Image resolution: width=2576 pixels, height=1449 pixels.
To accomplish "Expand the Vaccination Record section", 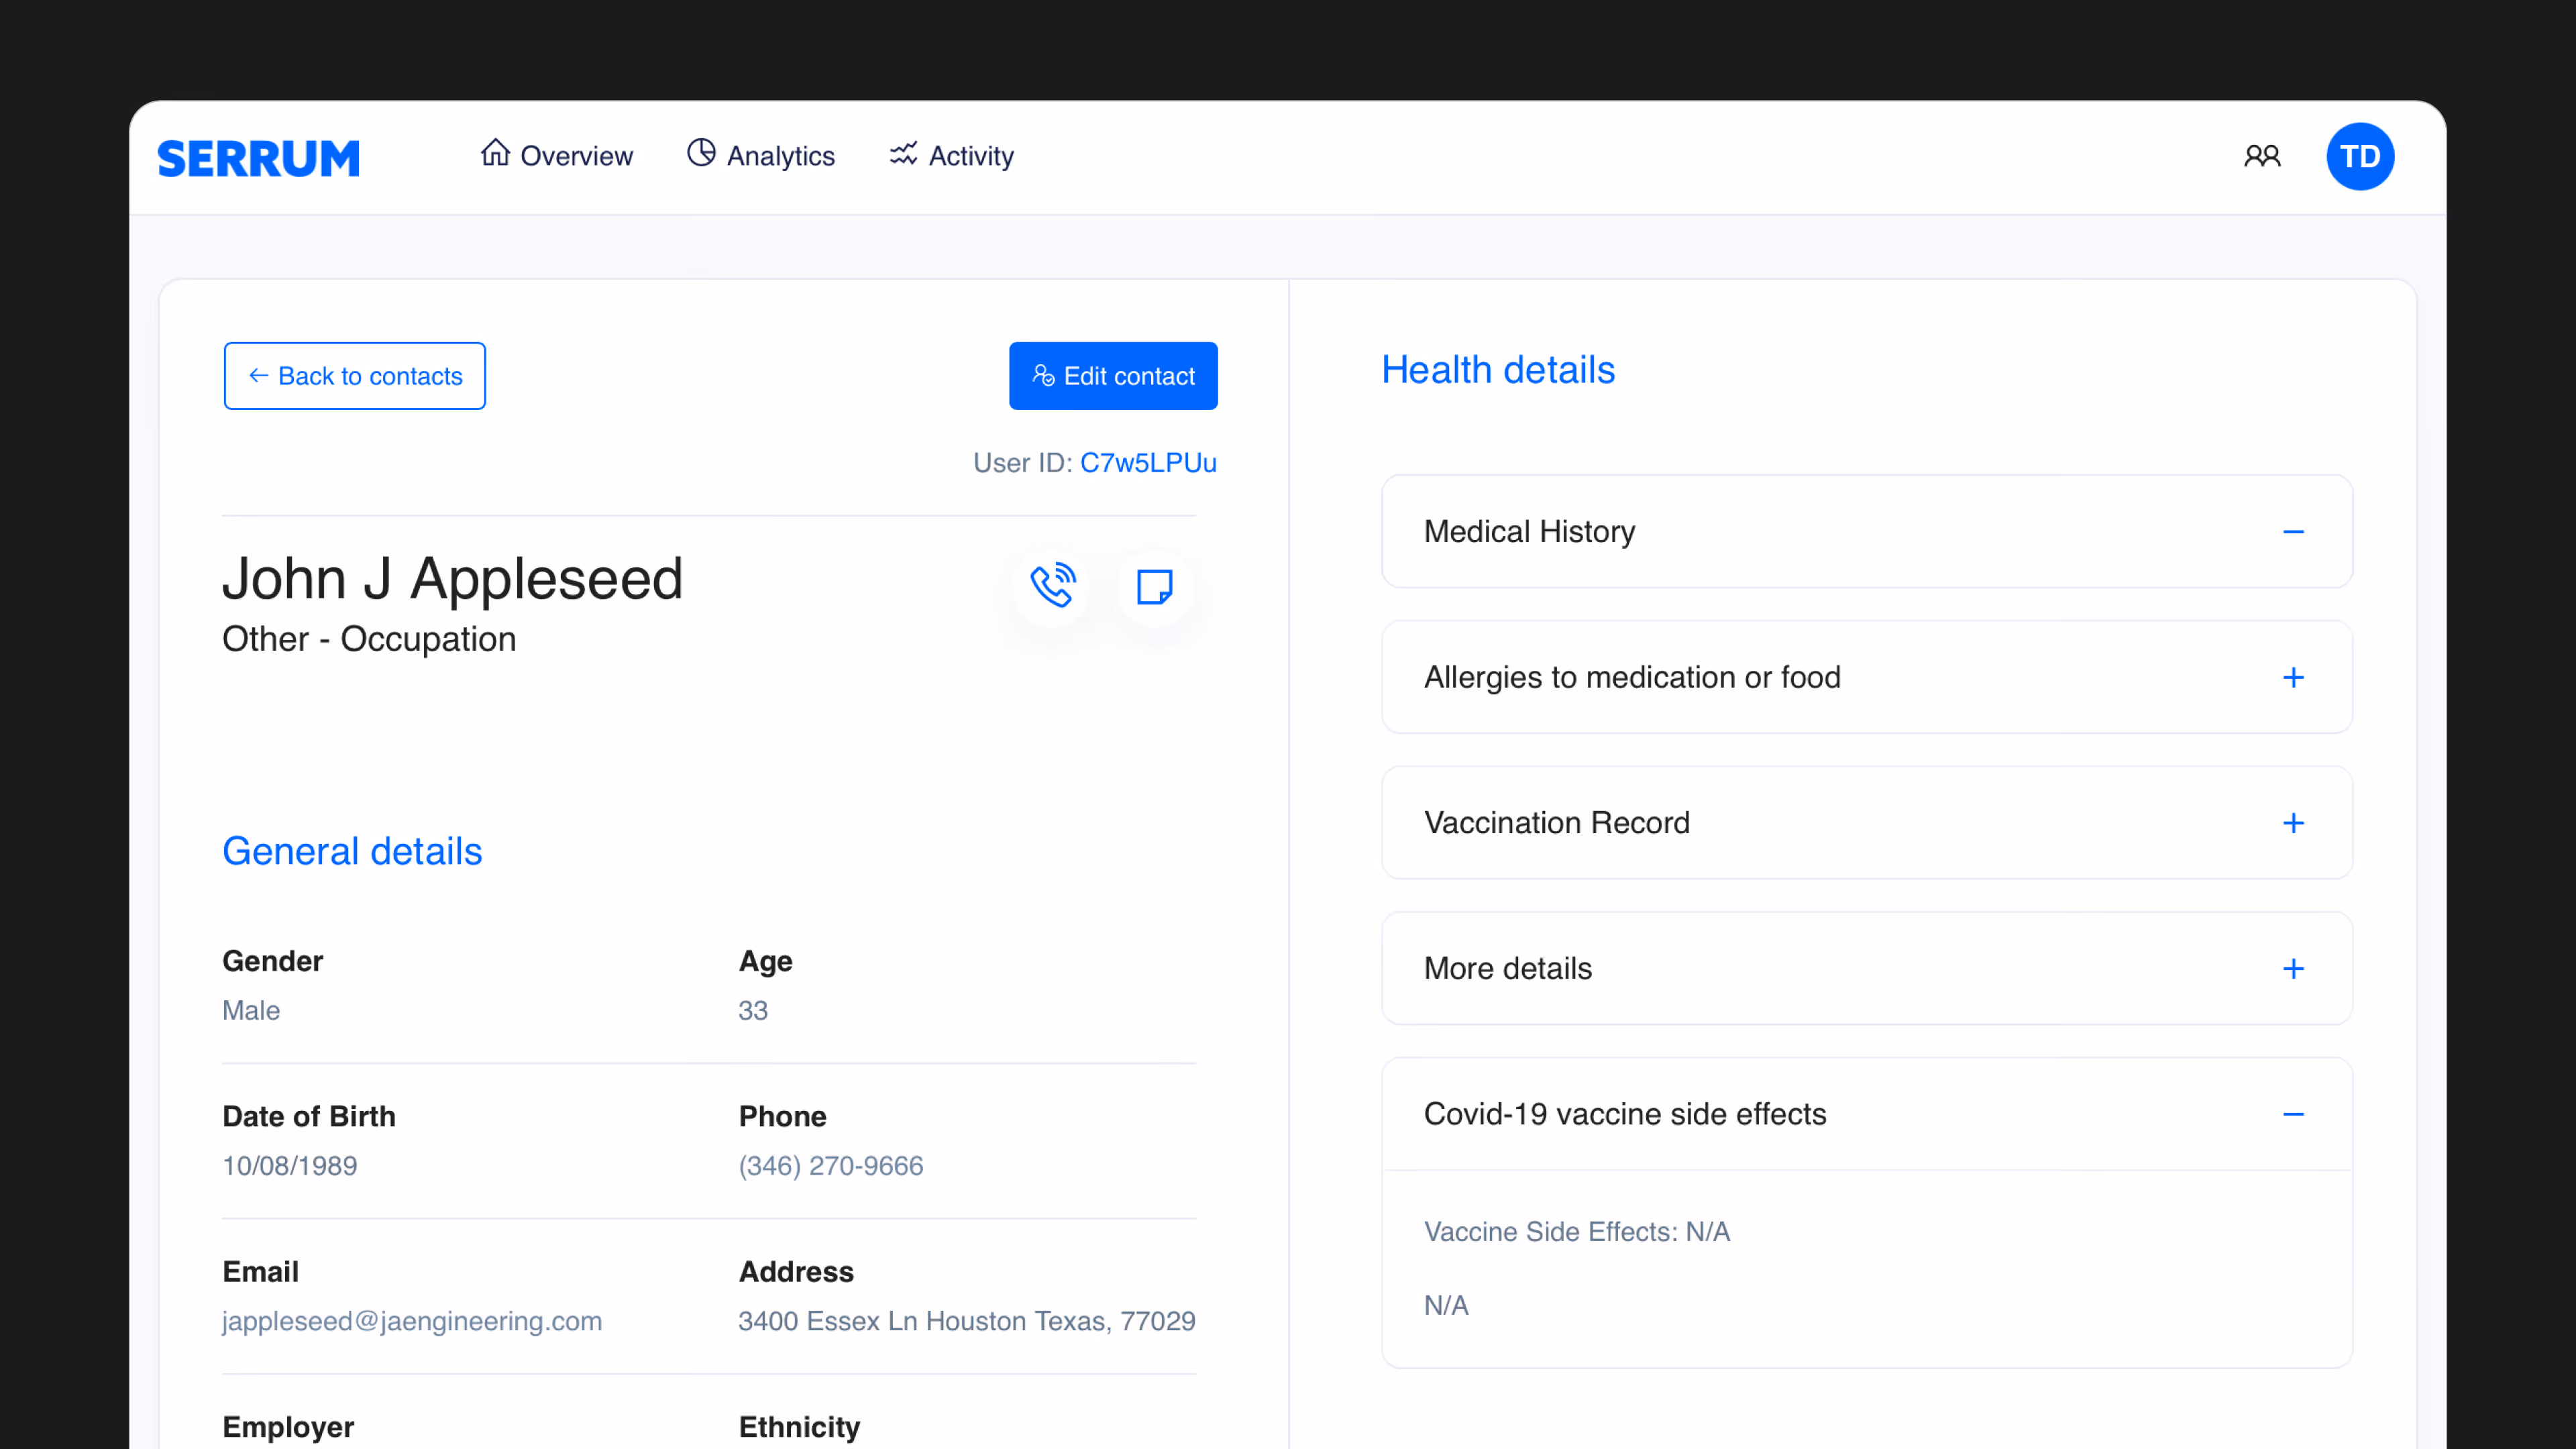I will pyautogui.click(x=2293, y=823).
